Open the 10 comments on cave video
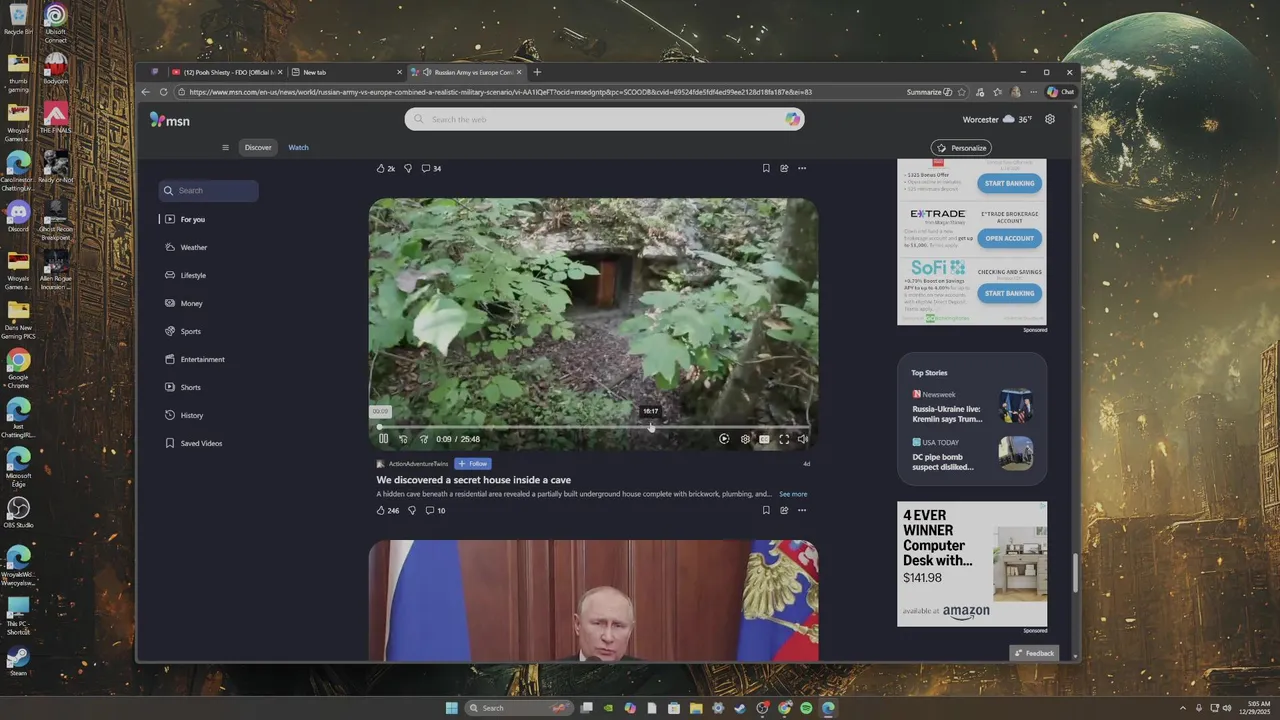Image resolution: width=1280 pixels, height=720 pixels. [x=435, y=510]
